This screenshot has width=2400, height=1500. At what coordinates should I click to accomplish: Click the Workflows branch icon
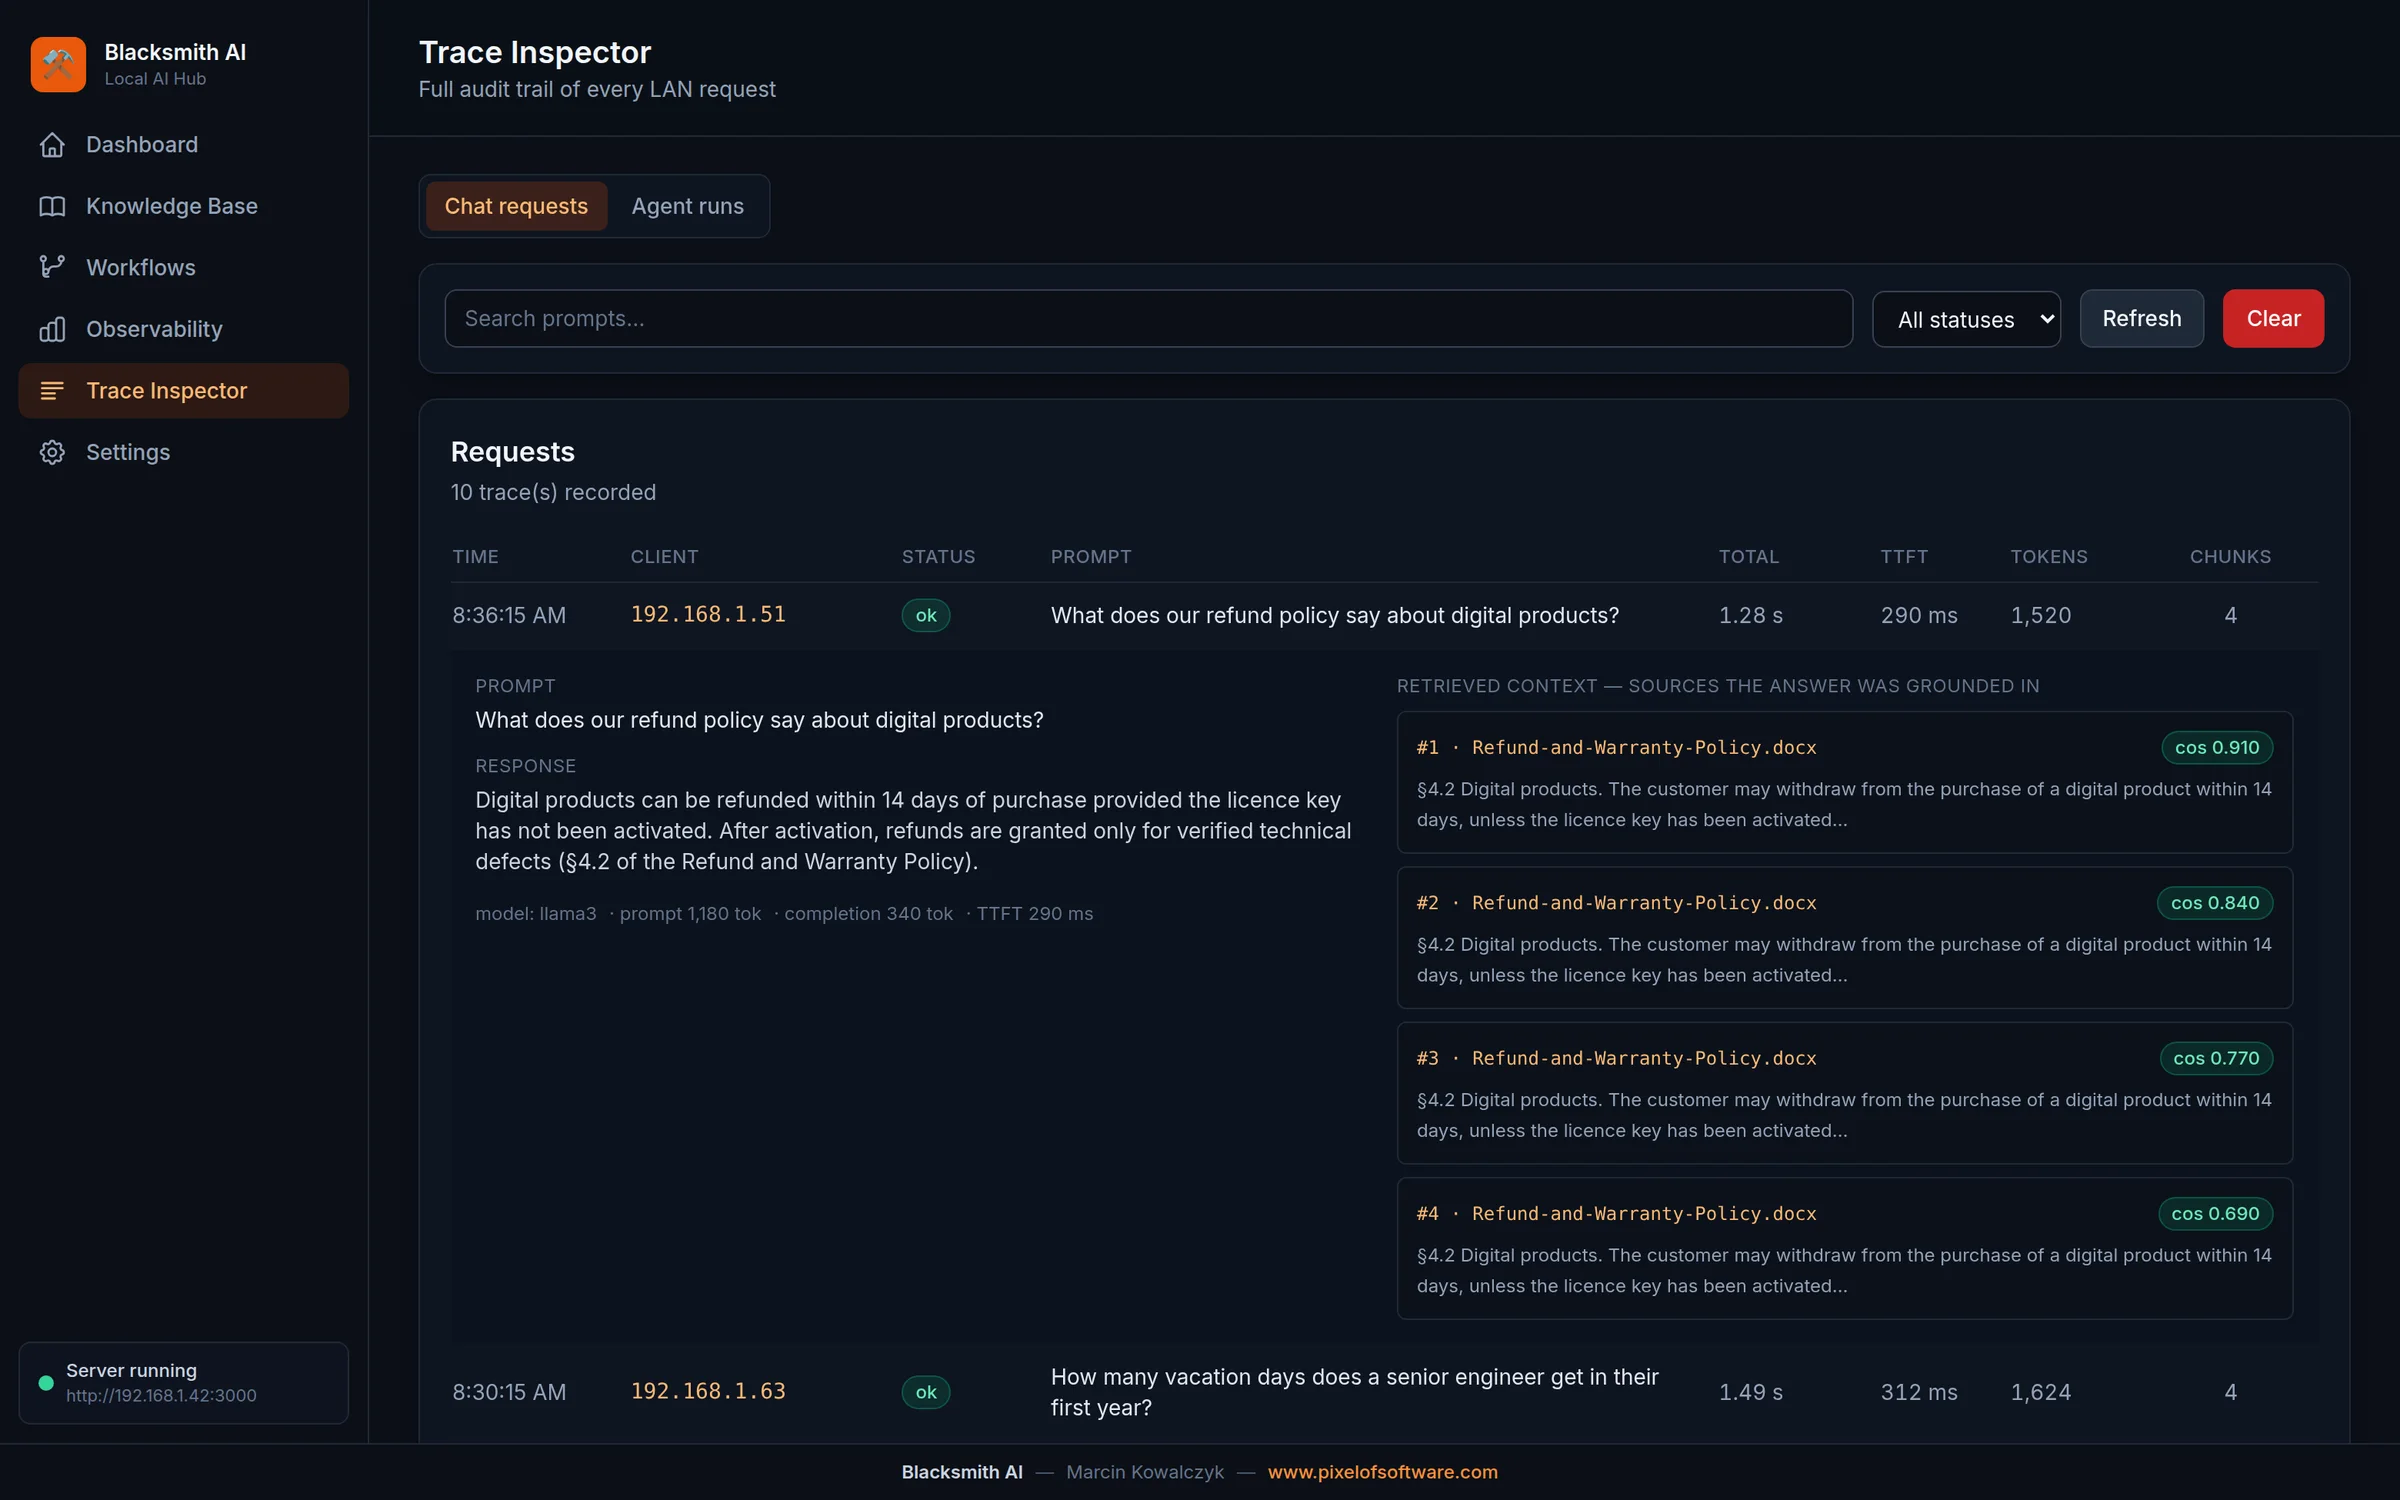(52, 267)
